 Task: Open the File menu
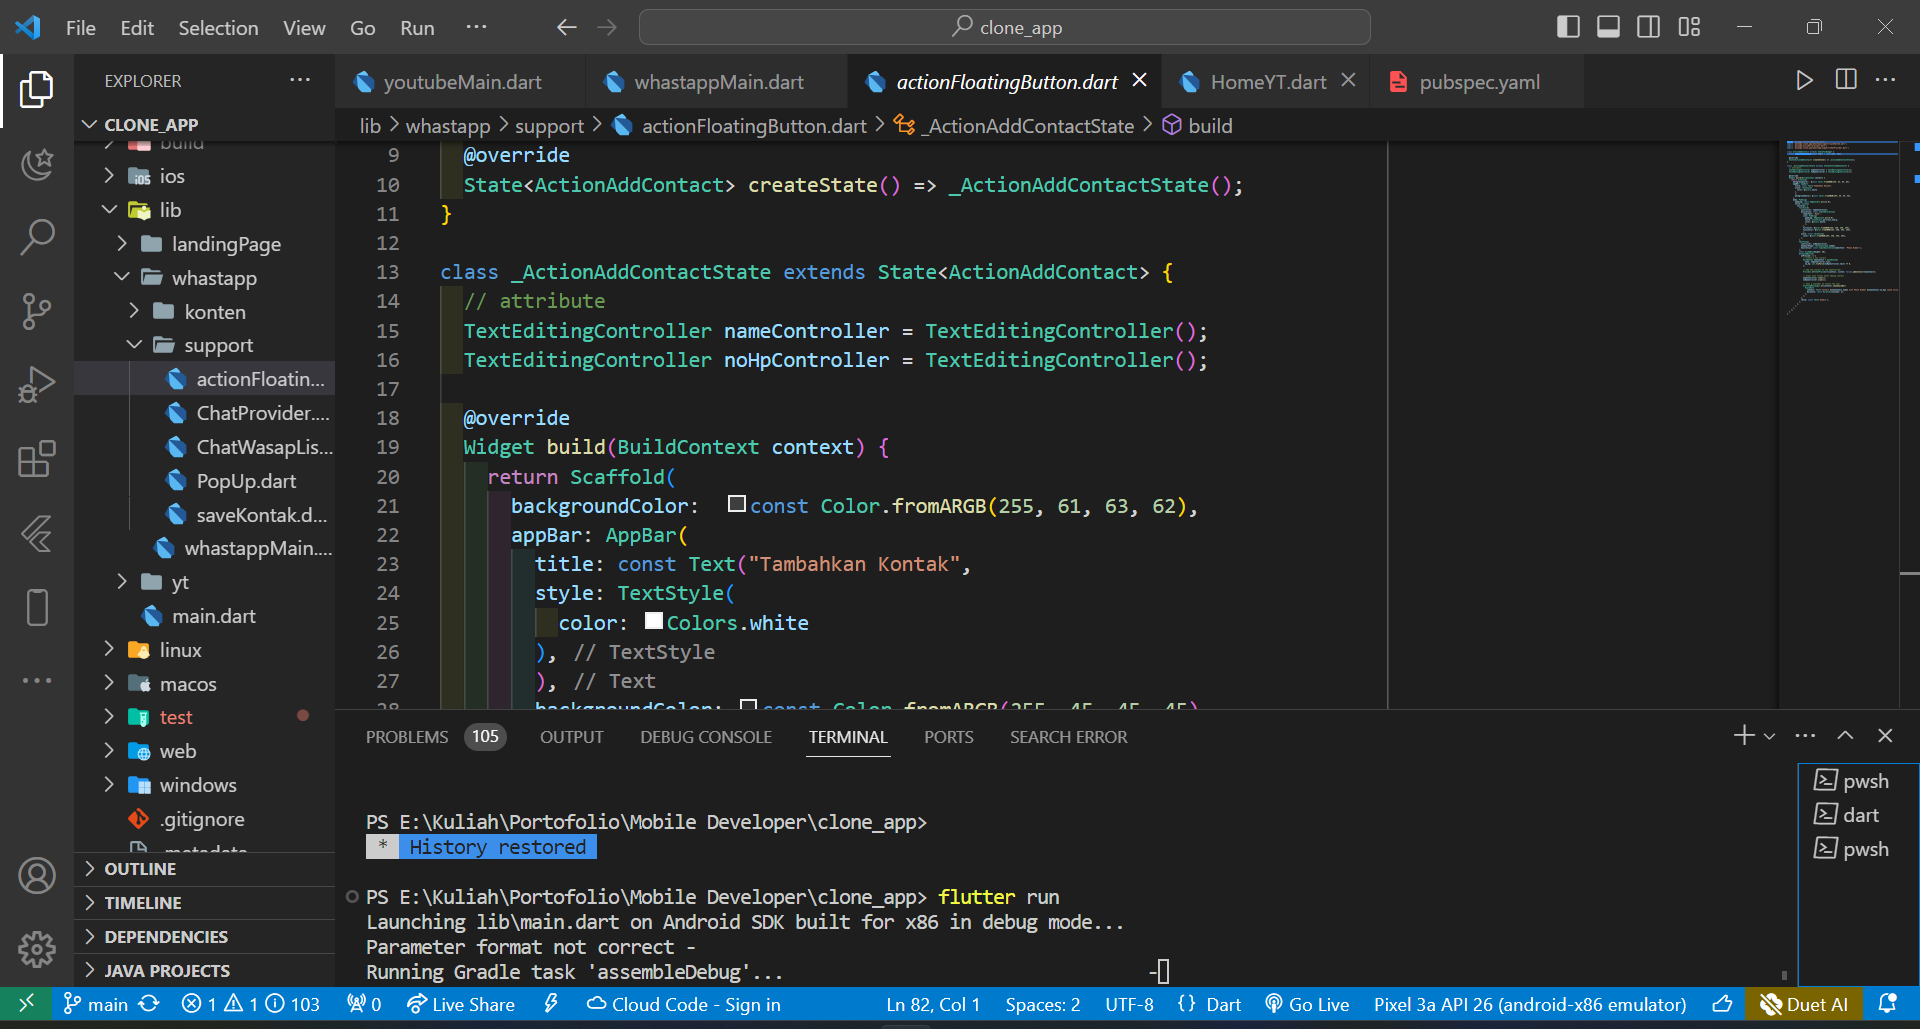coord(81,28)
